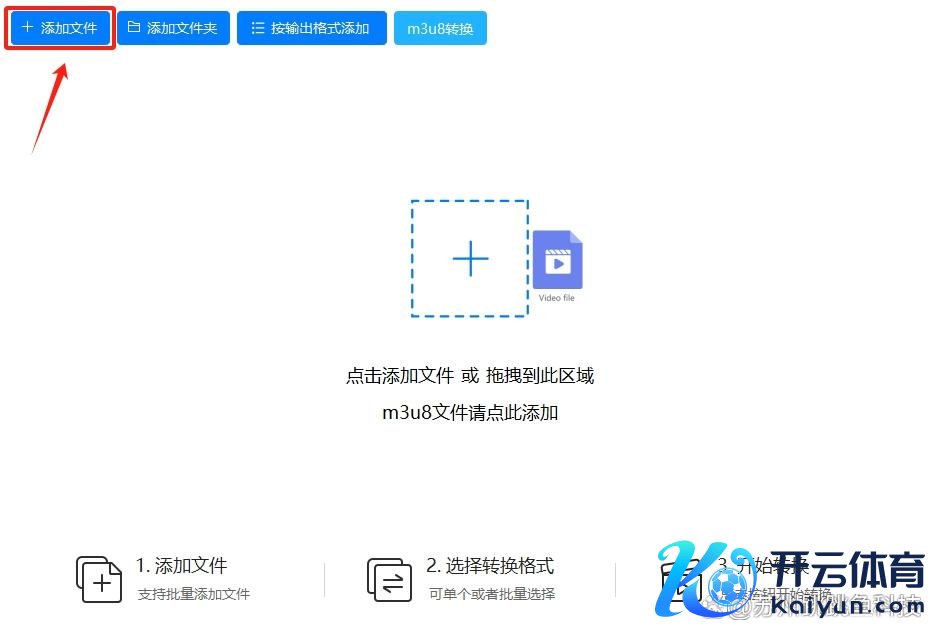This screenshot has width=940, height=639.
Task: Click the Video file caption label
Action: coord(557,298)
